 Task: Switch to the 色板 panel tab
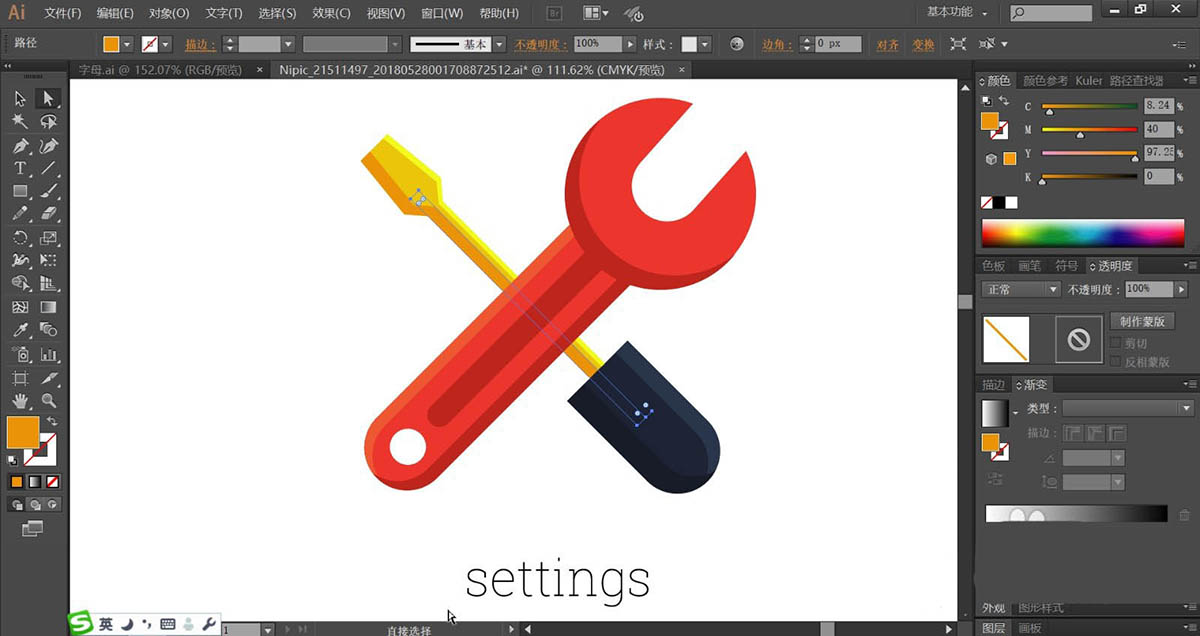click(993, 266)
